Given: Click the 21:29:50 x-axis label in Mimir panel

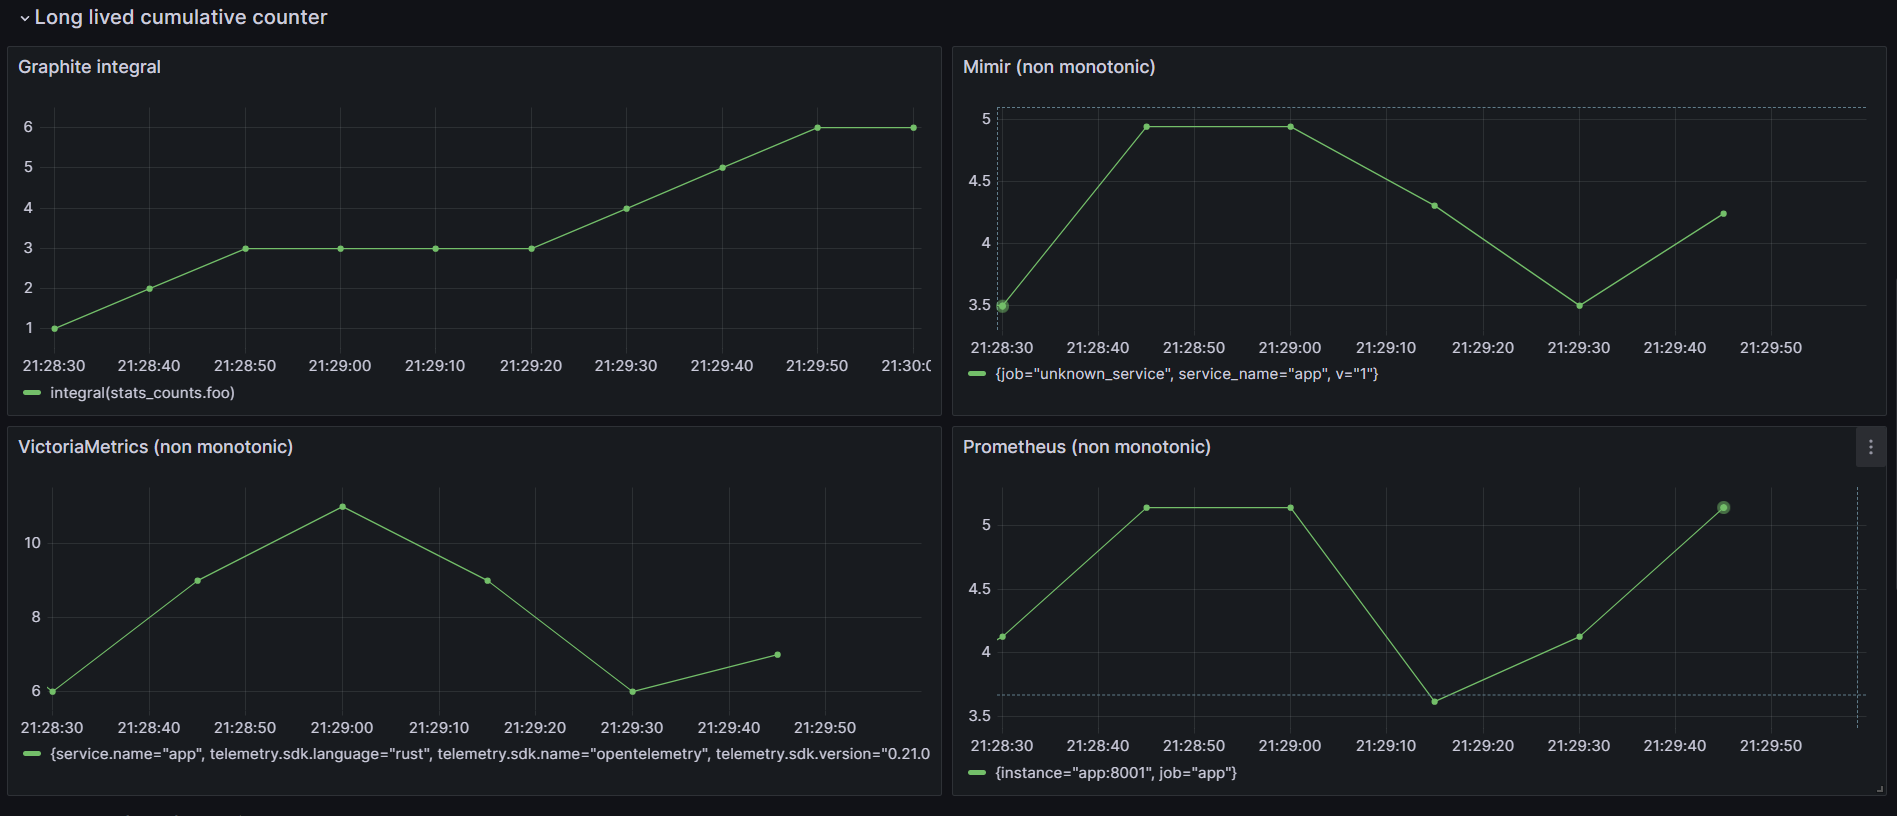Looking at the screenshot, I should click(x=1771, y=348).
